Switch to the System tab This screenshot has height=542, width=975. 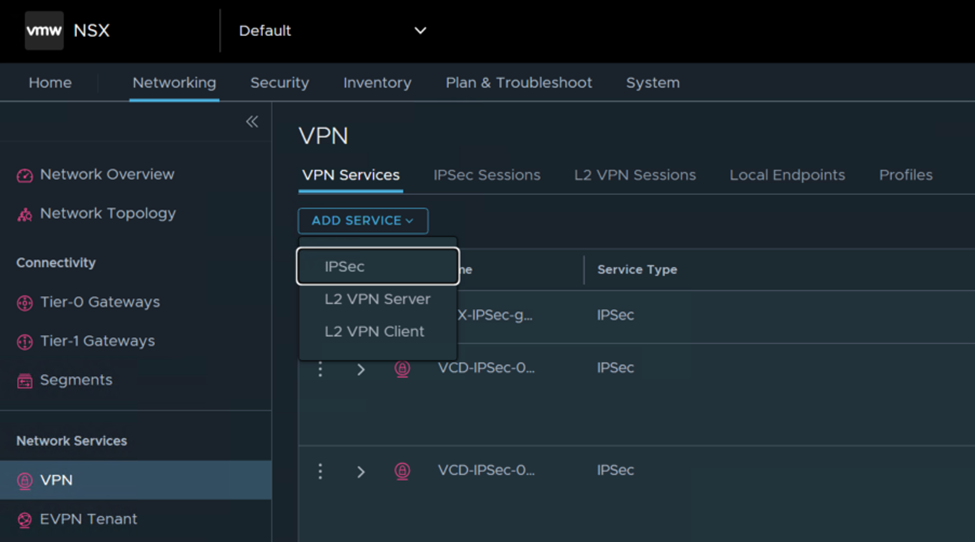(x=653, y=83)
